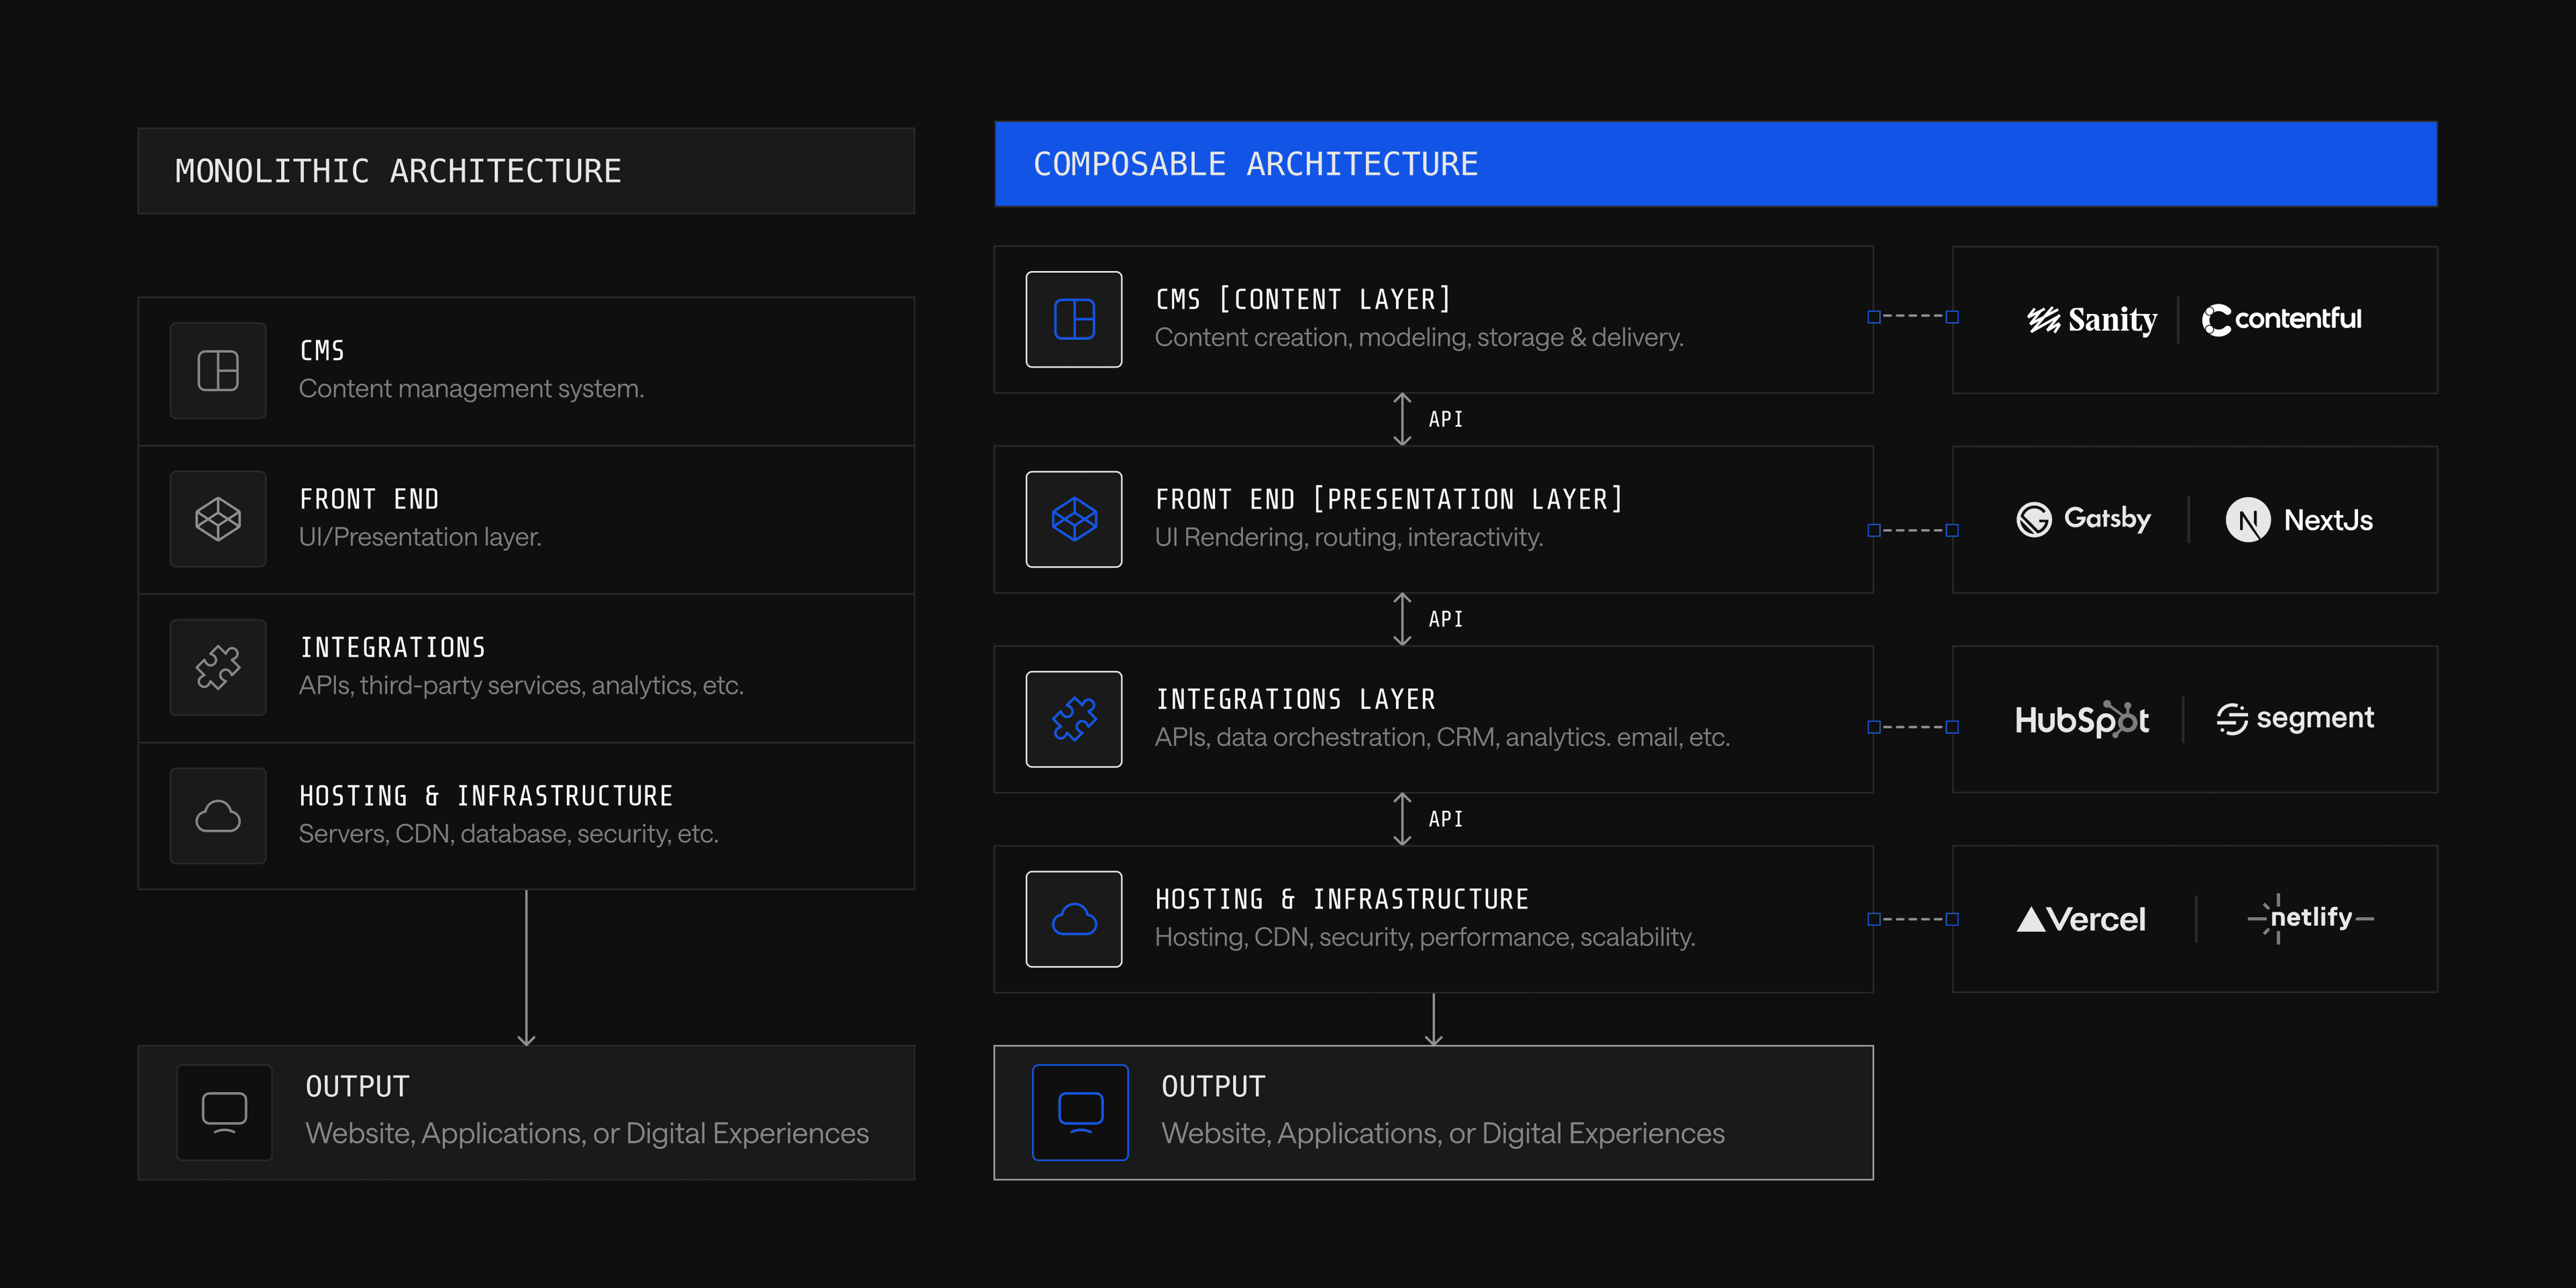
Task: Click the Segment logo
Action: pyautogui.click(x=2295, y=718)
